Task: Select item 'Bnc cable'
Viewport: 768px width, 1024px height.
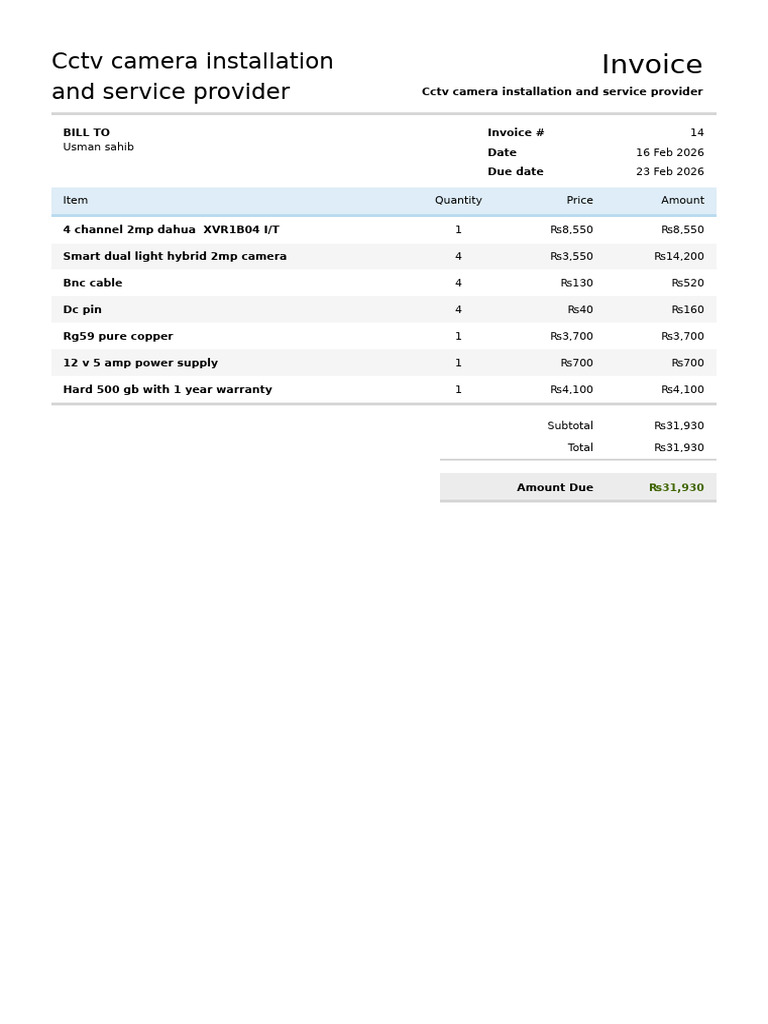Action: coord(92,283)
